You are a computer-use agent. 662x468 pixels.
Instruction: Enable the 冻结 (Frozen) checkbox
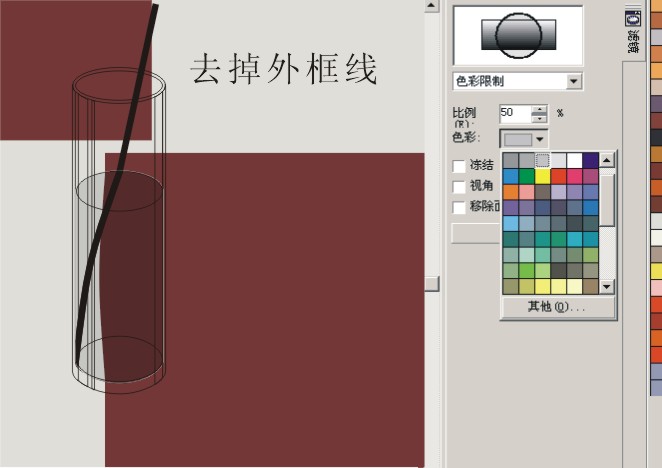[x=459, y=166]
